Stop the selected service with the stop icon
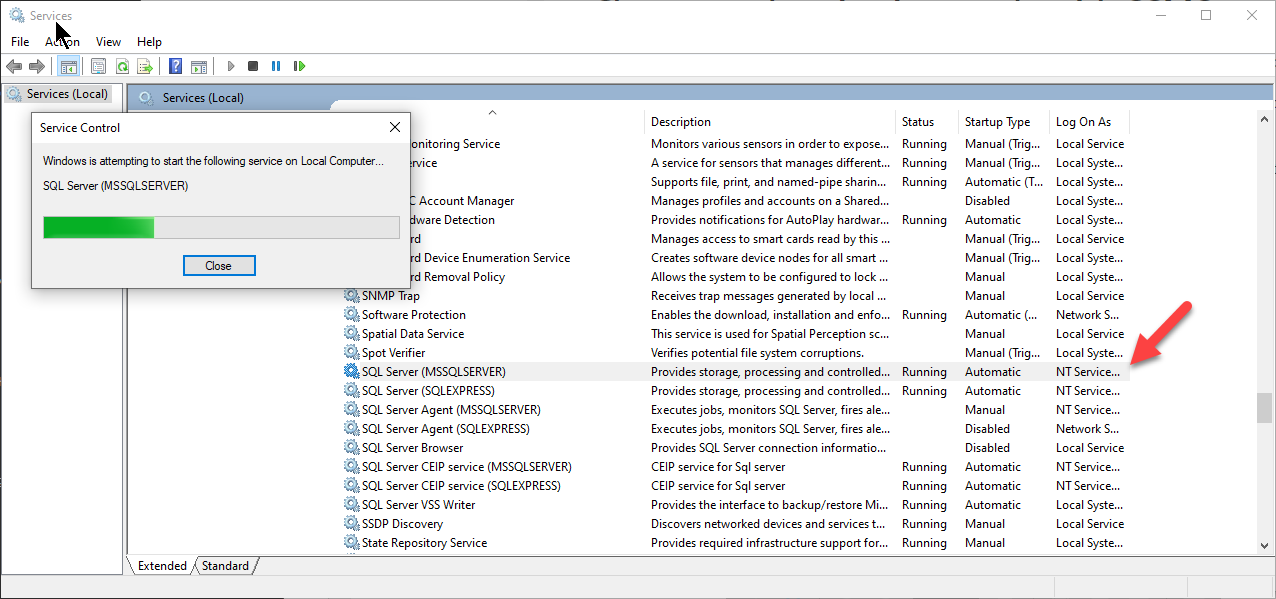The height and width of the screenshot is (599, 1276). pyautogui.click(x=254, y=66)
